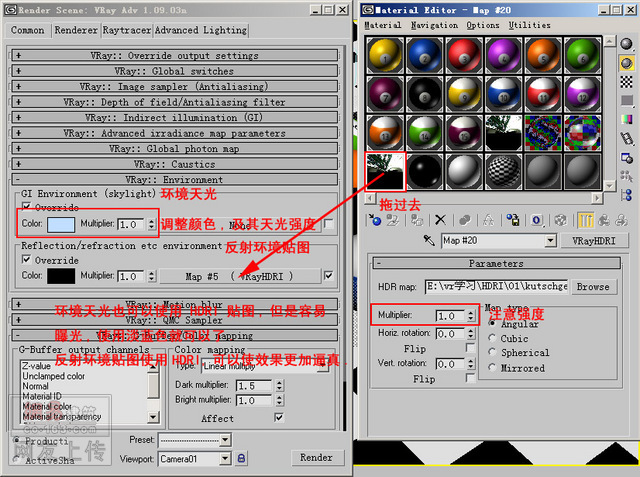
Task: Click the VRayHDRI map type button
Action: pyautogui.click(x=593, y=241)
